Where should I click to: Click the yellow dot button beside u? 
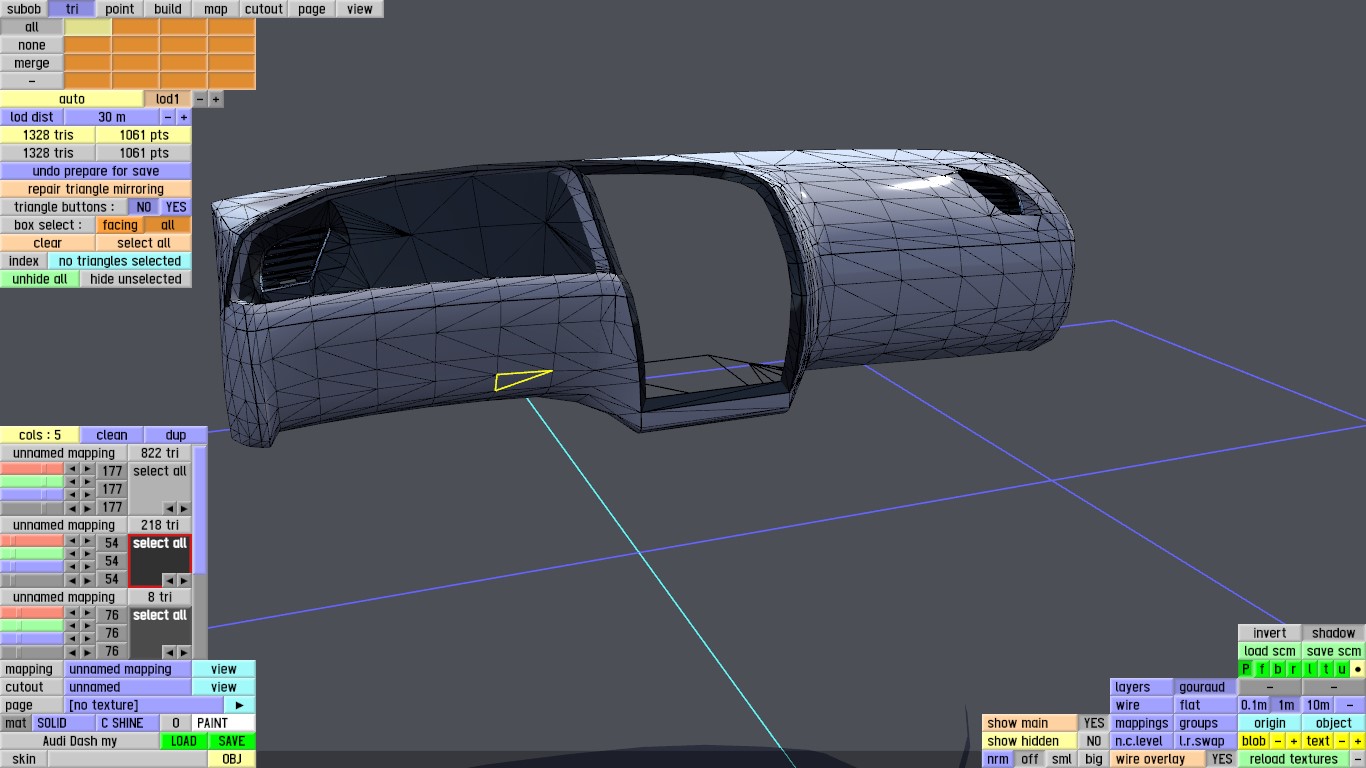coord(1358,669)
